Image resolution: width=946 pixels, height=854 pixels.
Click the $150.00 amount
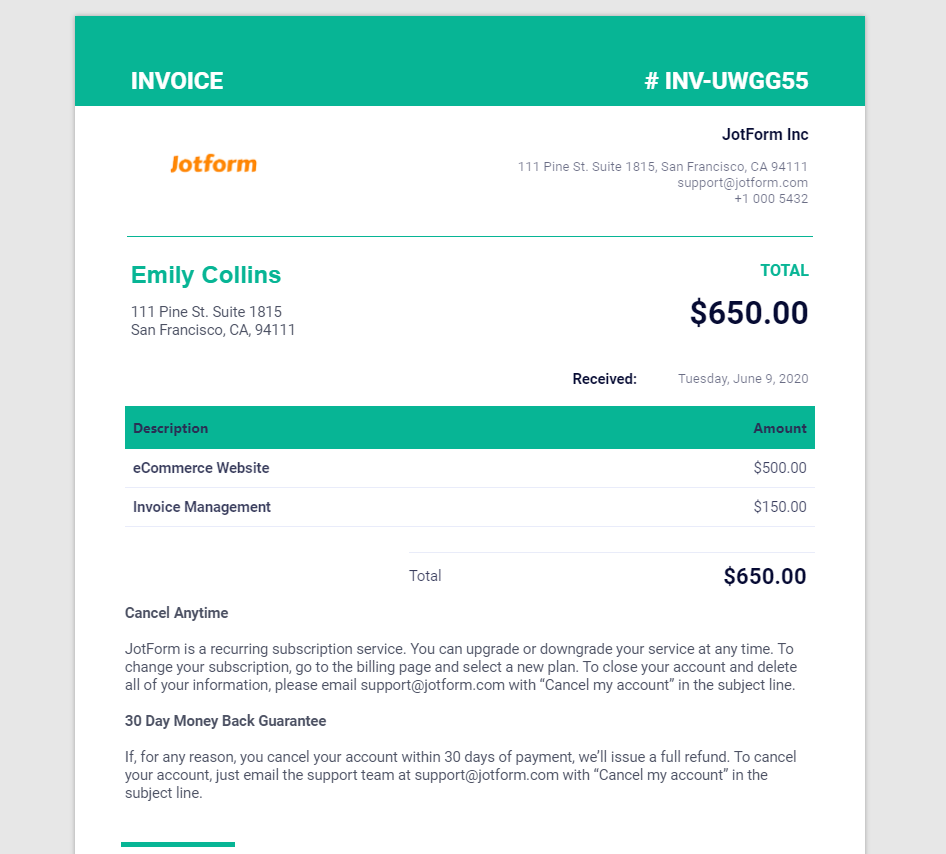(x=780, y=507)
